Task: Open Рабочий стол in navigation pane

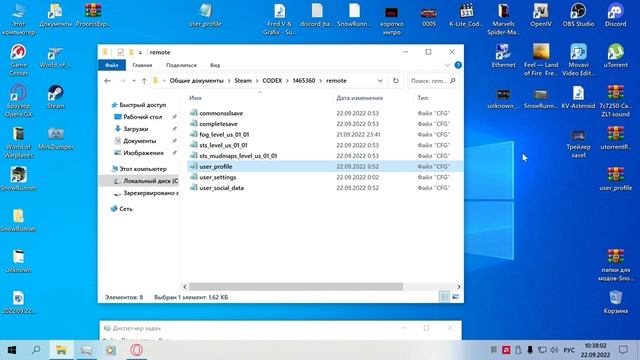Action: coord(142,117)
